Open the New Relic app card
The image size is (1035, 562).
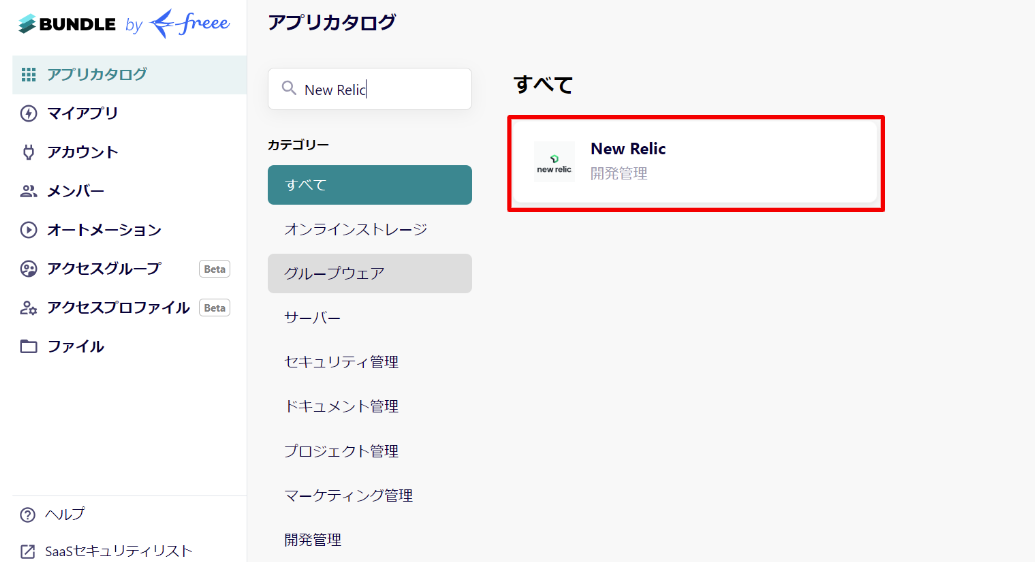tap(695, 162)
